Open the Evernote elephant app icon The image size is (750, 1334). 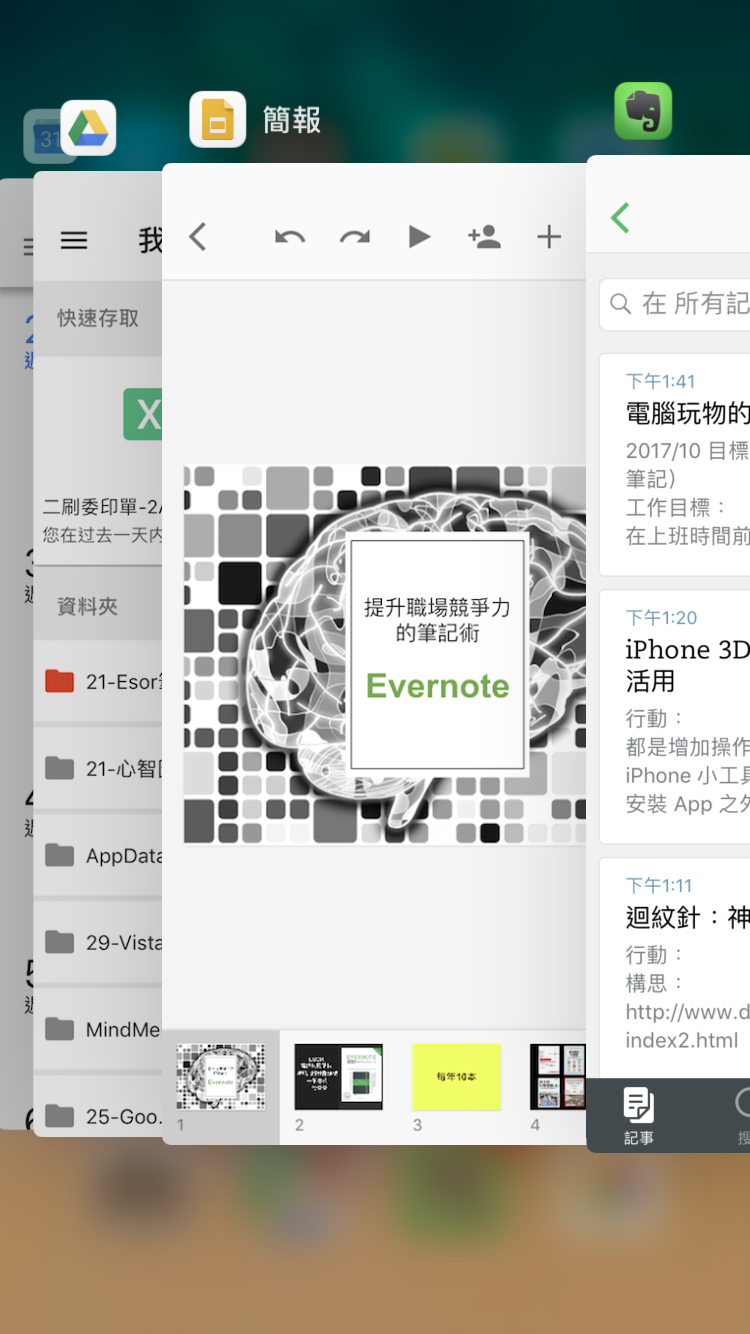click(x=643, y=110)
